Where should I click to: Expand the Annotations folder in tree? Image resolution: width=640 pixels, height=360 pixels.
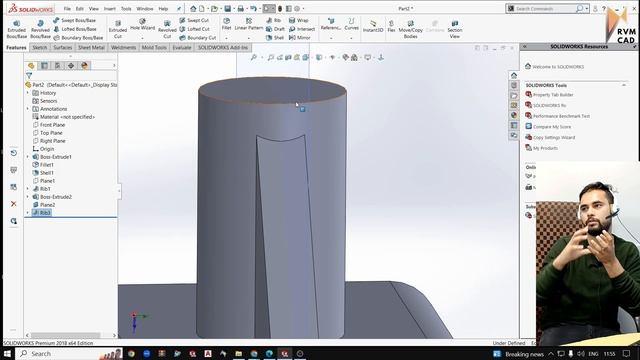coord(28,109)
